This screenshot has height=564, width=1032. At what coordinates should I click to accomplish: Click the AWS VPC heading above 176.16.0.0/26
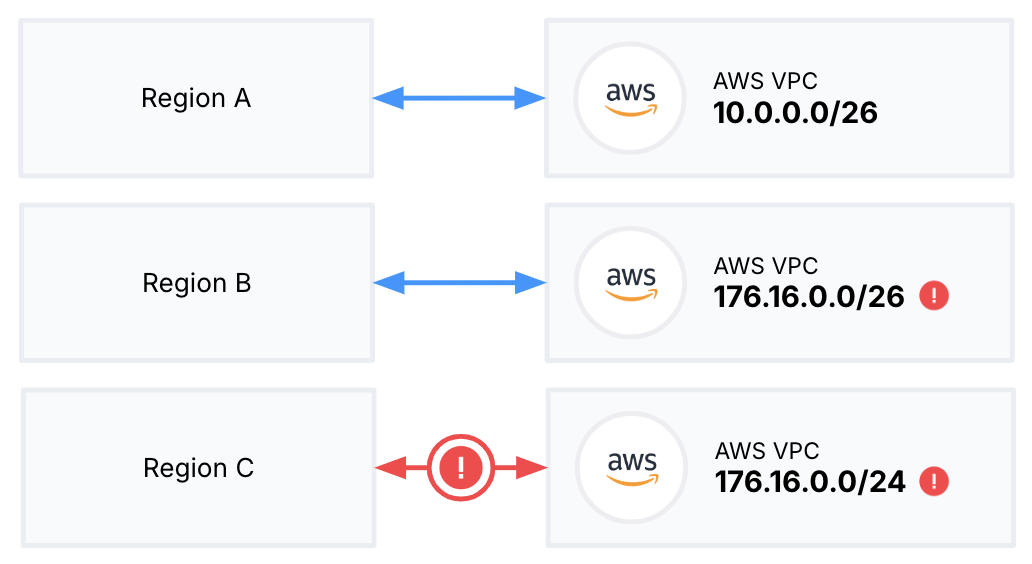[766, 266]
